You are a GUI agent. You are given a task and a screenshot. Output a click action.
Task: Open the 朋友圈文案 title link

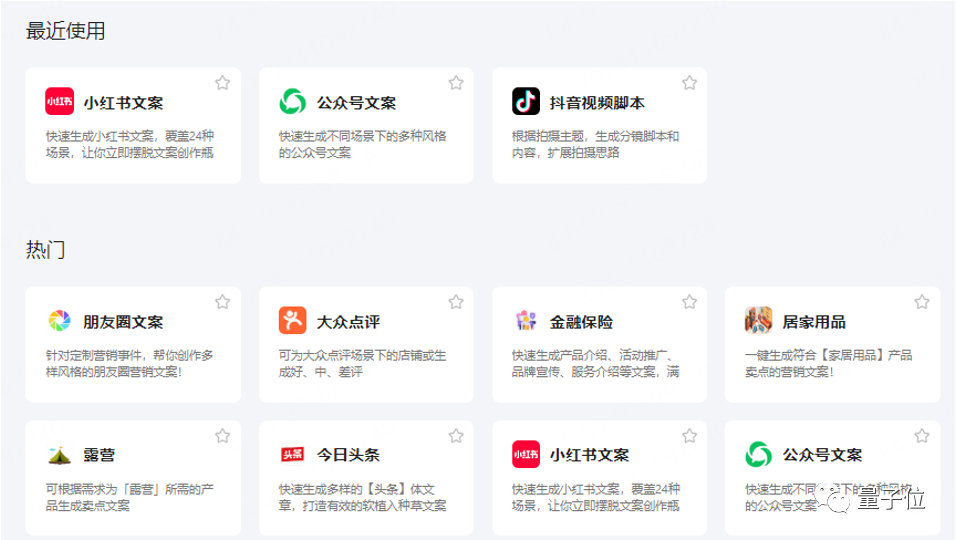tap(123, 322)
